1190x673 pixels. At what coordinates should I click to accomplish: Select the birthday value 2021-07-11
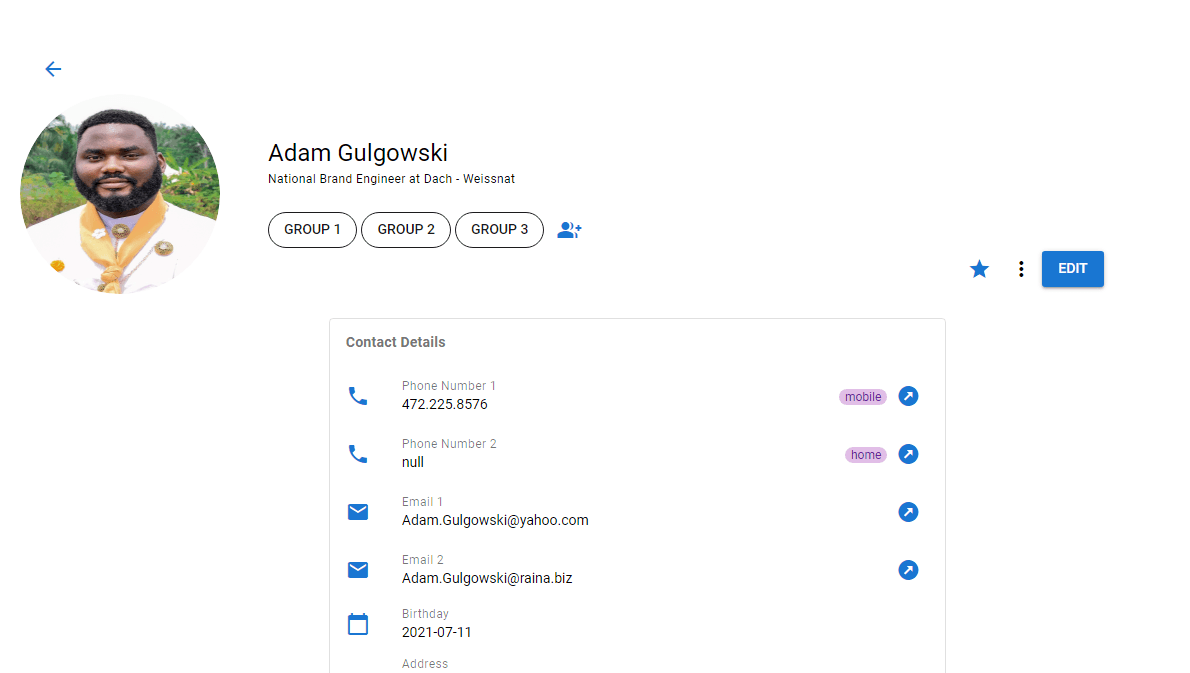click(436, 632)
